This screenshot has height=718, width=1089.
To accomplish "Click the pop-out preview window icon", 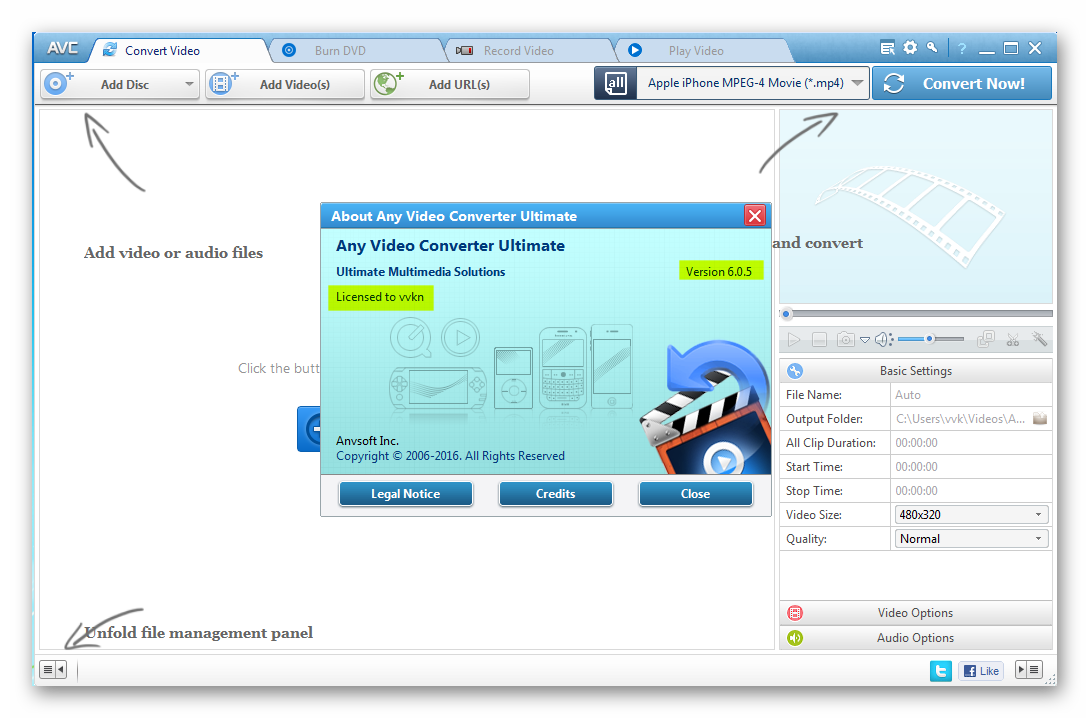I will 986,340.
